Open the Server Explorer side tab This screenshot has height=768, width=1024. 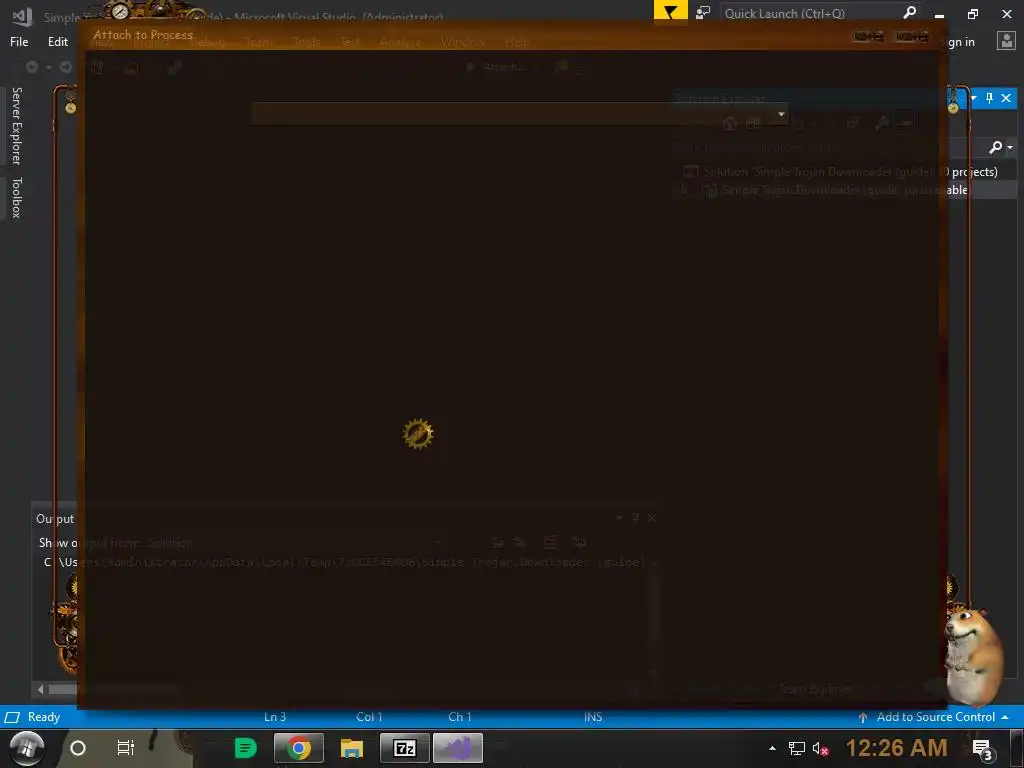coord(17,126)
